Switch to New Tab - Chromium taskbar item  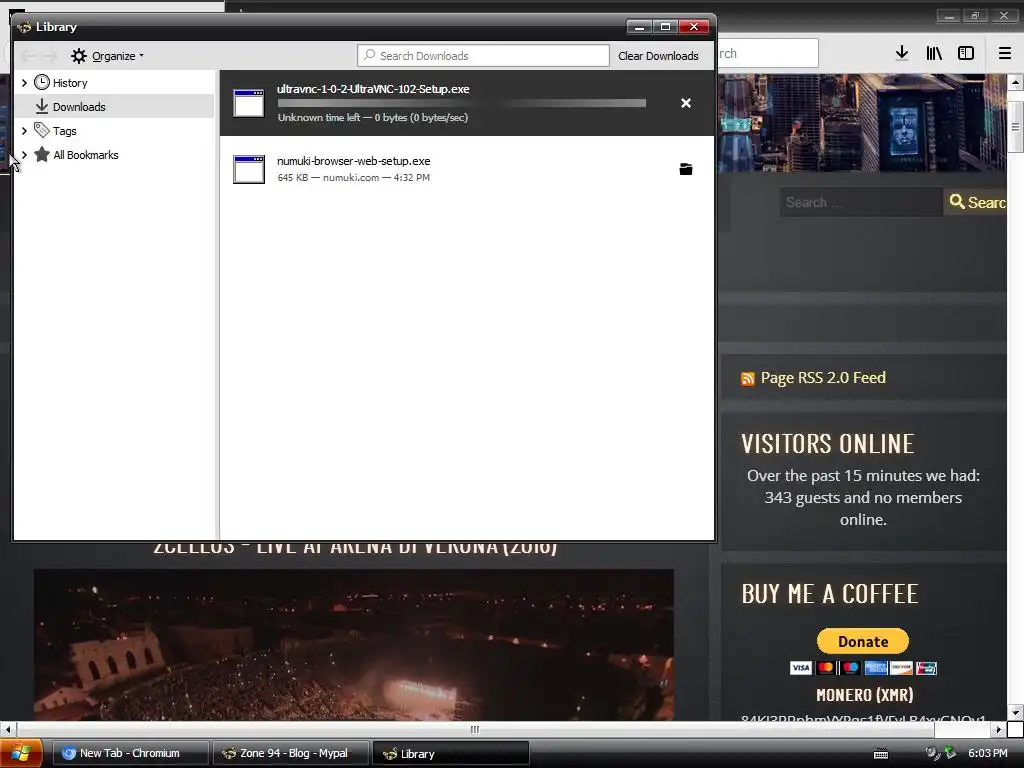(x=129, y=753)
